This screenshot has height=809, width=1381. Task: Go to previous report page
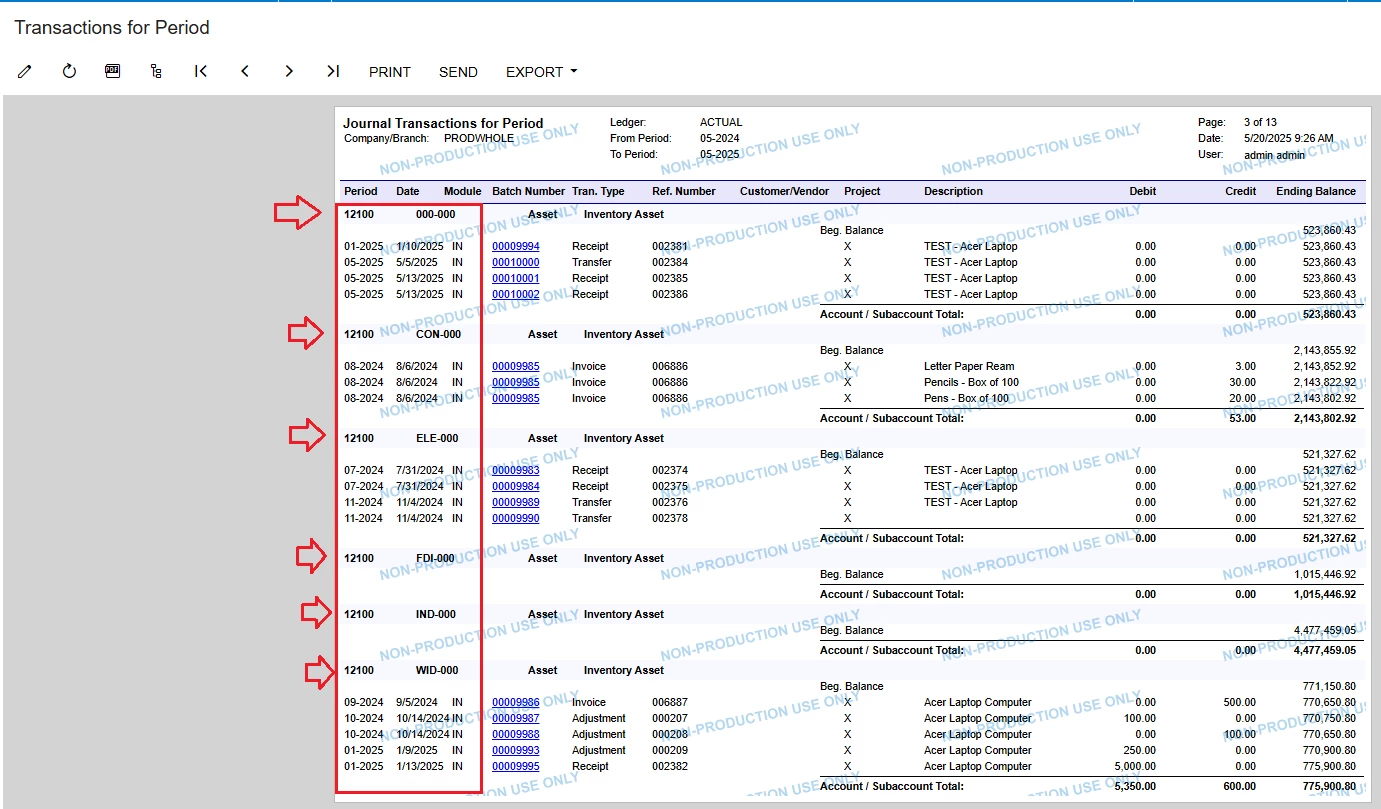(x=245, y=72)
